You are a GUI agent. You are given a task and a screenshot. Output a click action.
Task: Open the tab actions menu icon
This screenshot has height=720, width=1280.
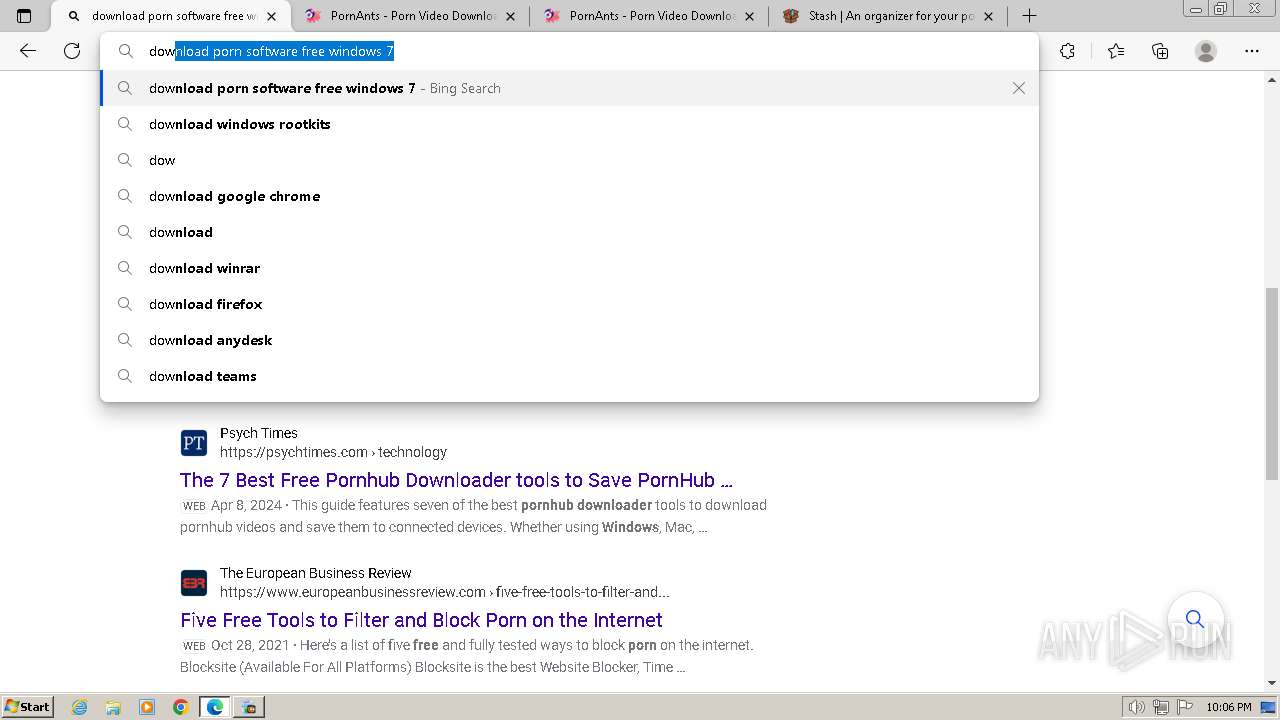[24, 16]
